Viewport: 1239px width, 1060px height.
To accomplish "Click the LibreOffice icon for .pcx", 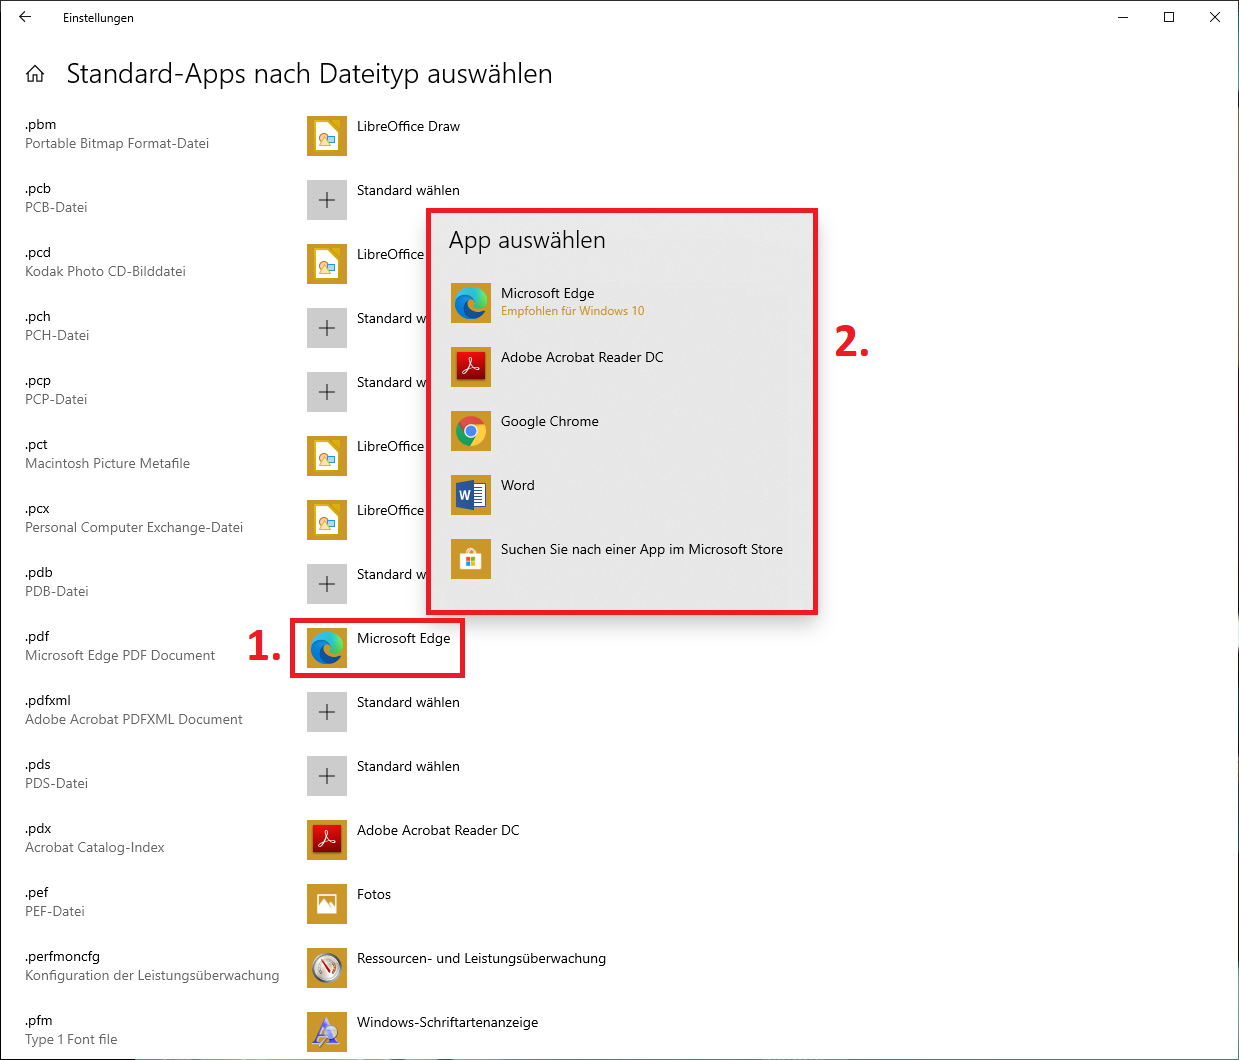I will click(327, 520).
